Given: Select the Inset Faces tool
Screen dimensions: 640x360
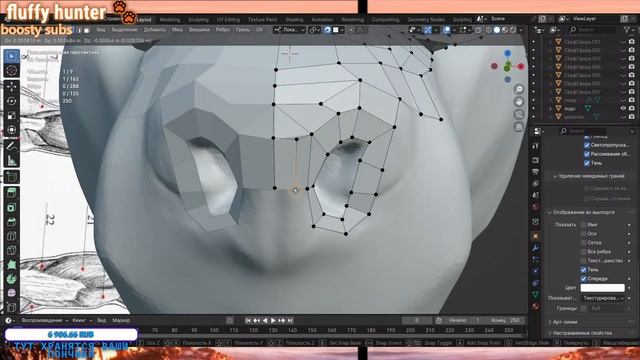Looking at the screenshot, I should coord(11,207).
